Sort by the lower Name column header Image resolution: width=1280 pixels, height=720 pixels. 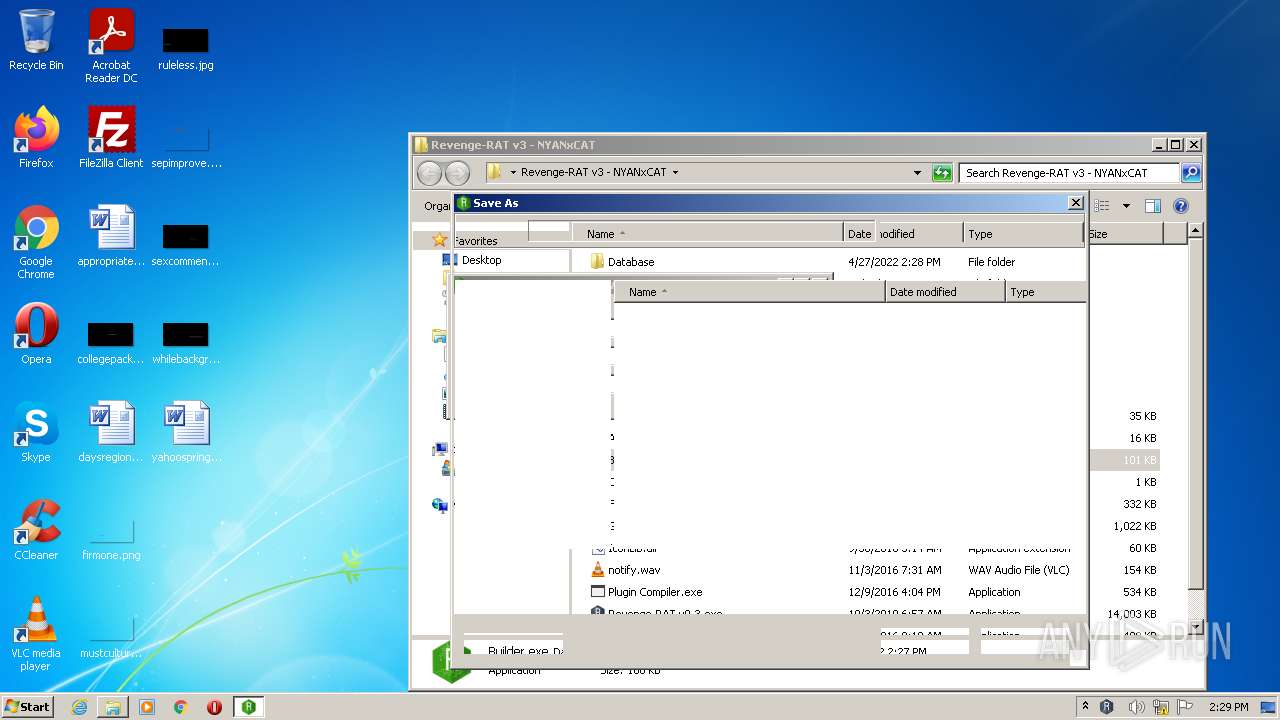(749, 292)
